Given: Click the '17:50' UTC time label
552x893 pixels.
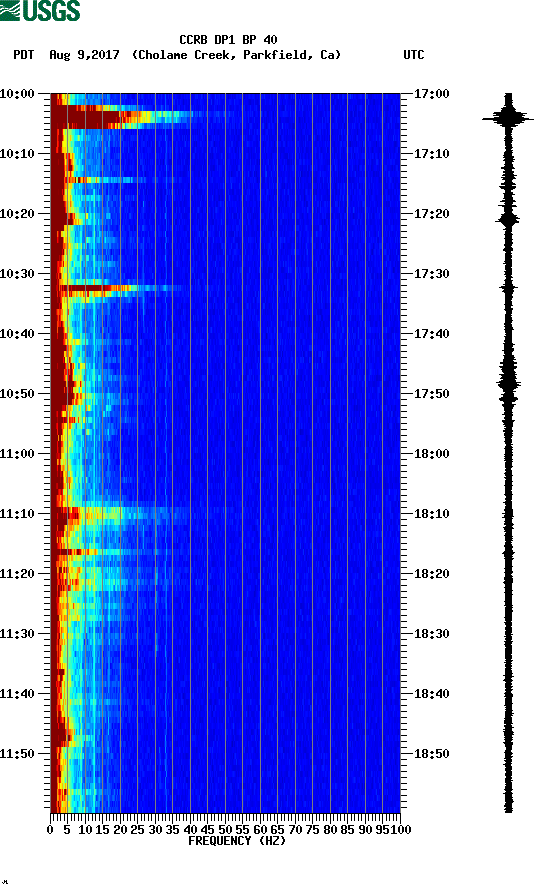Looking at the screenshot, I should 431,394.
